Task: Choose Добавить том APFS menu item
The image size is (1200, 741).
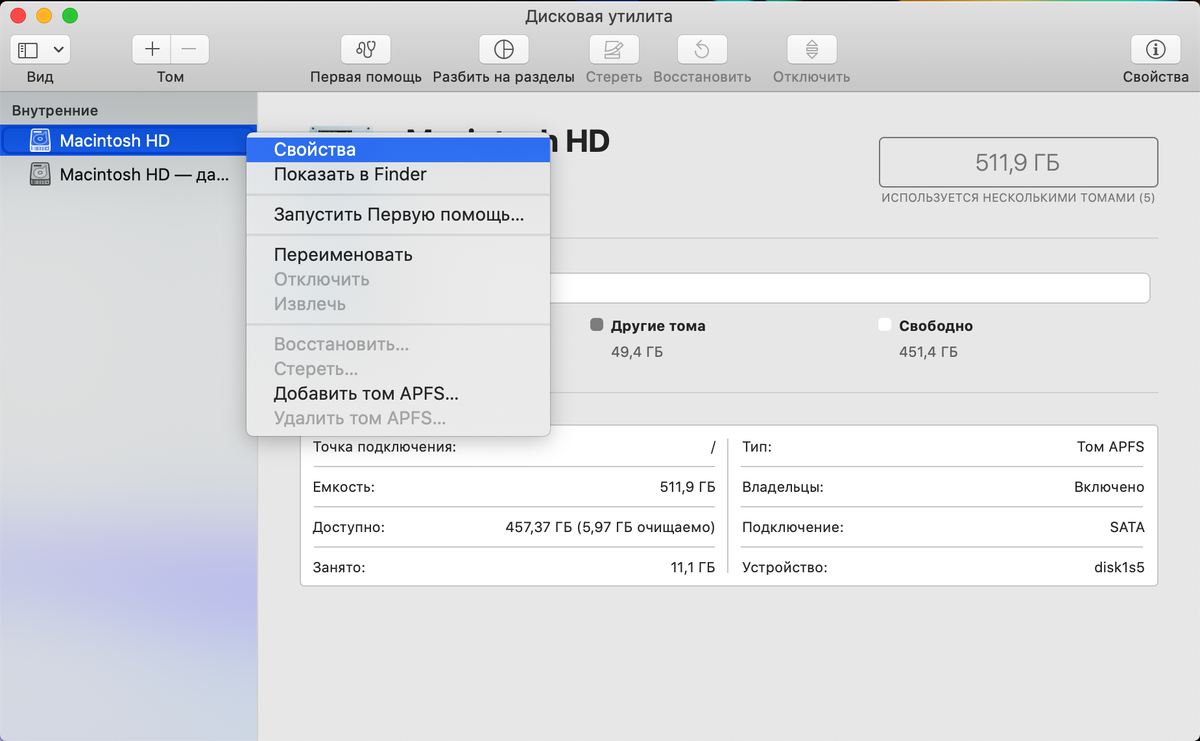Action: 398,394
